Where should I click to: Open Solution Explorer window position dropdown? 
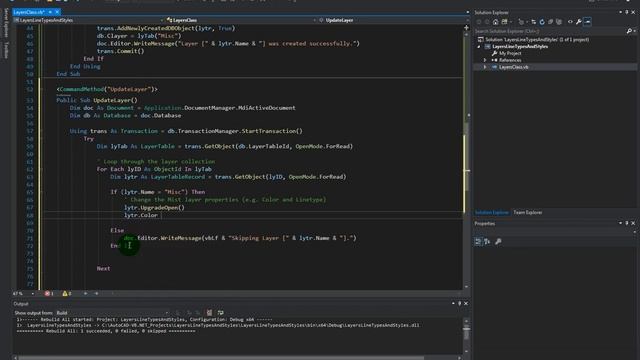coord(620,12)
